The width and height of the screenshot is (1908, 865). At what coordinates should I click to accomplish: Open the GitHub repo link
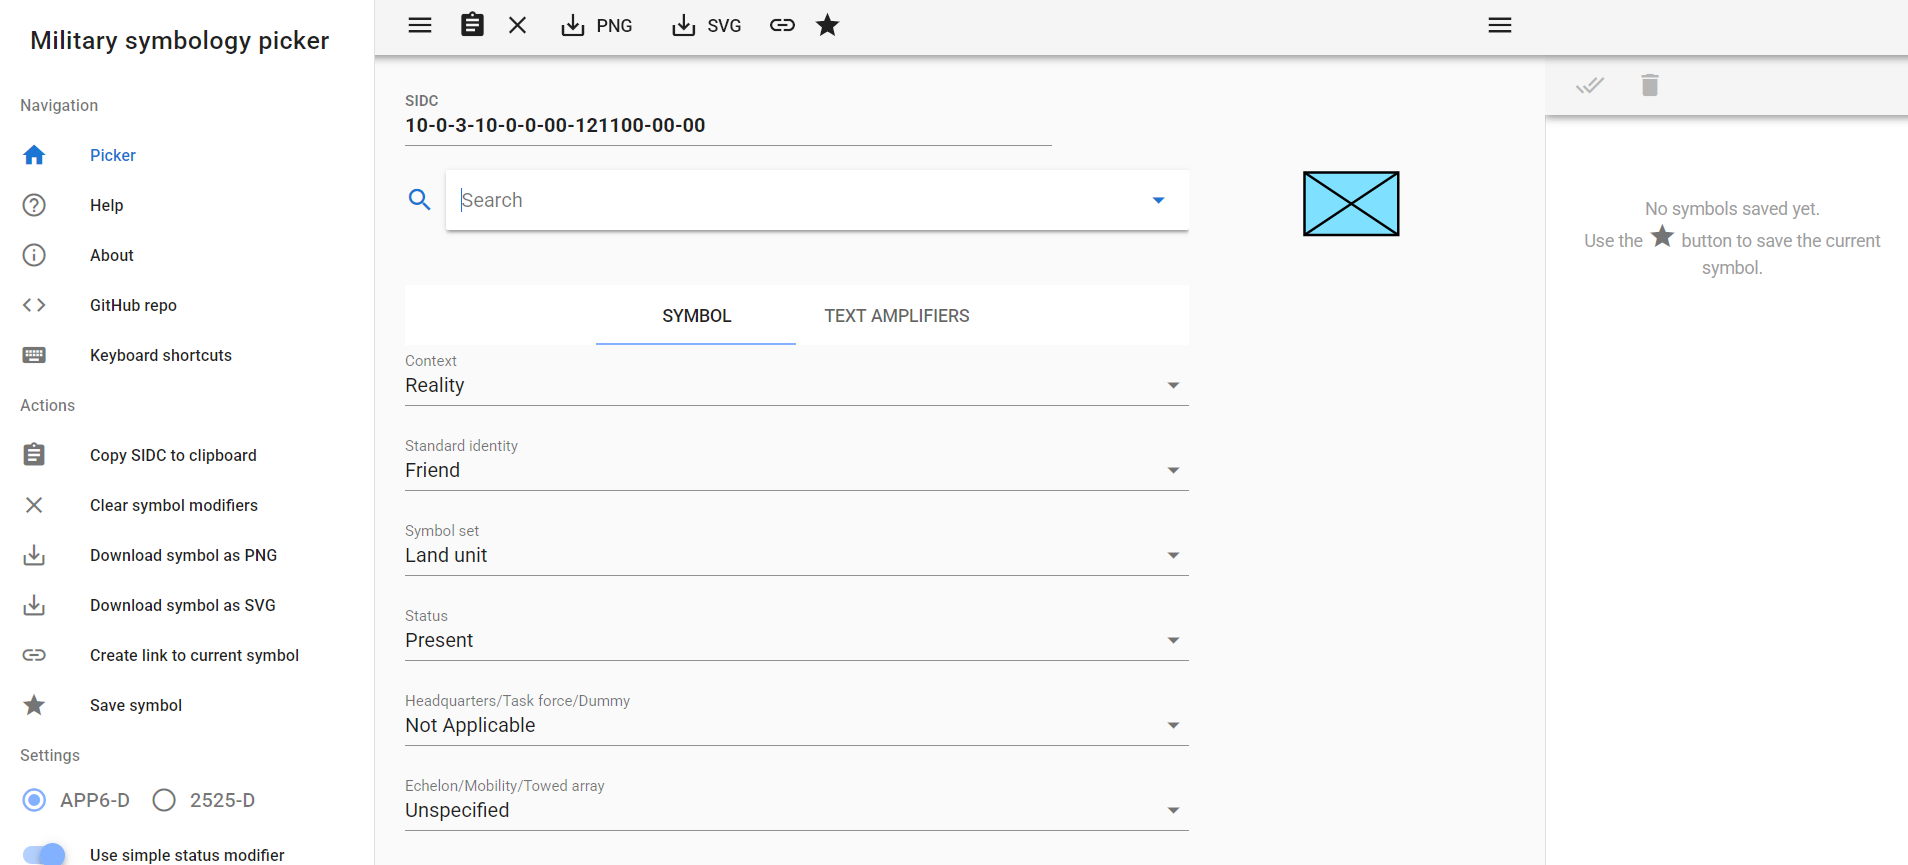pyautogui.click(x=133, y=305)
